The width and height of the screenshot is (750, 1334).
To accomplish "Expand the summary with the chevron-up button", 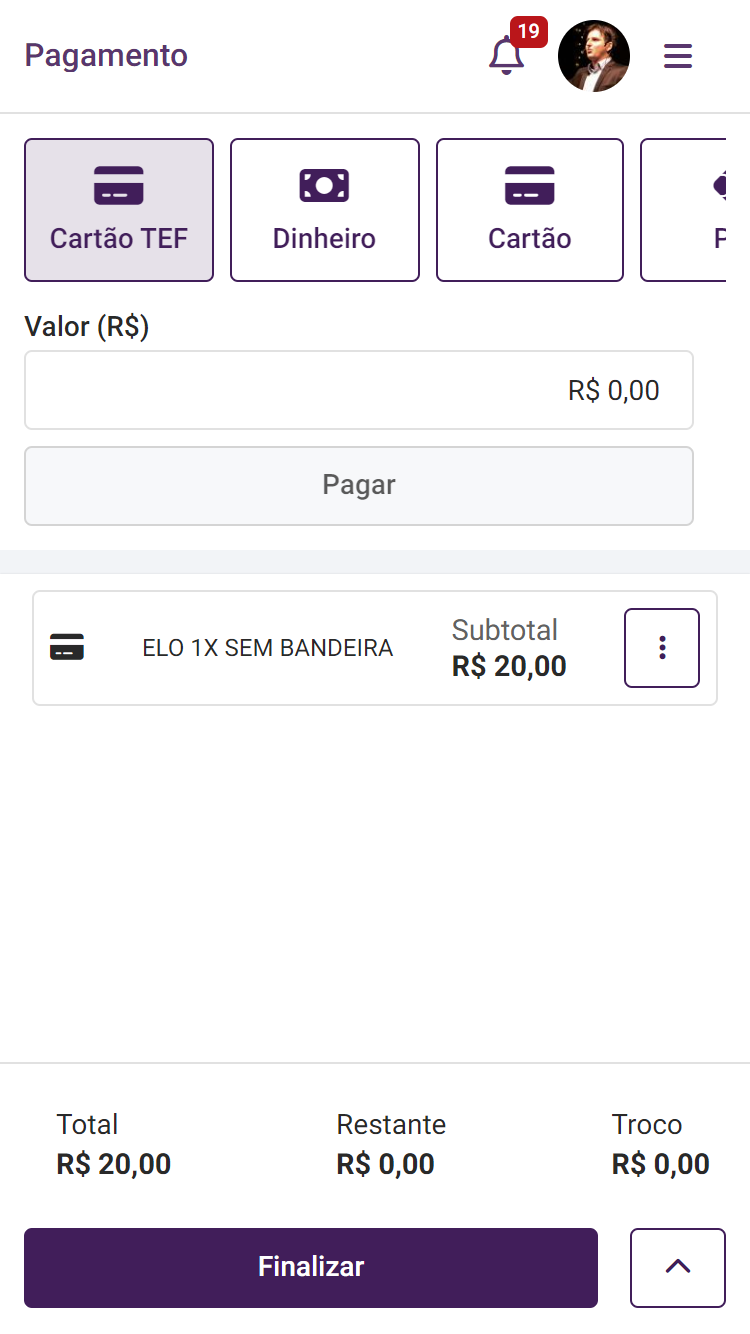I will 678,1267.
